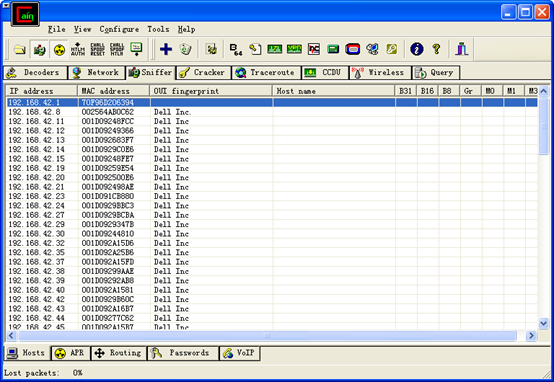Click the VNC password decoder icon
The height and width of the screenshot is (382, 554).
[x=314, y=49]
